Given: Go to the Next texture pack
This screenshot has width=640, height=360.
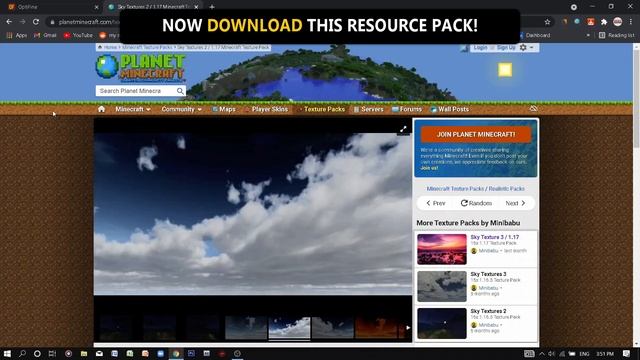Looking at the screenshot, I should coord(515,203).
